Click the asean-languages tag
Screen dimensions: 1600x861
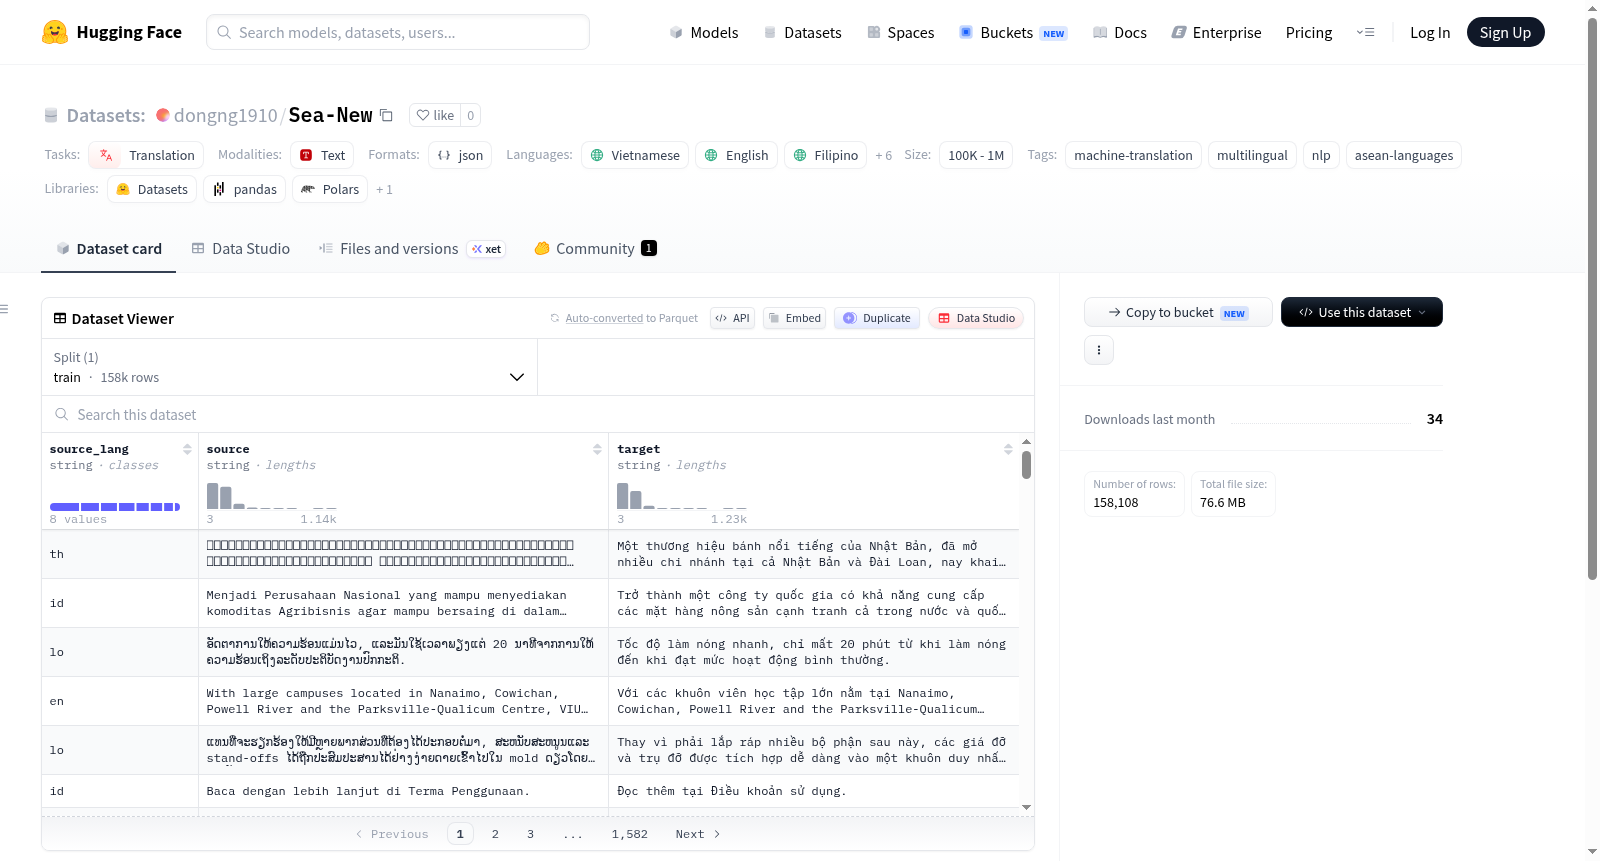pos(1404,155)
